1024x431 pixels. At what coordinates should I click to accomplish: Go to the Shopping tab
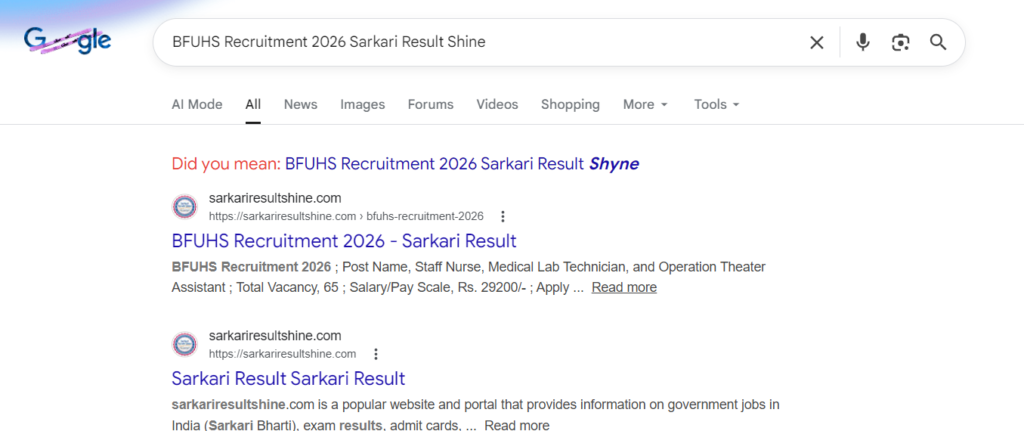pyautogui.click(x=570, y=104)
